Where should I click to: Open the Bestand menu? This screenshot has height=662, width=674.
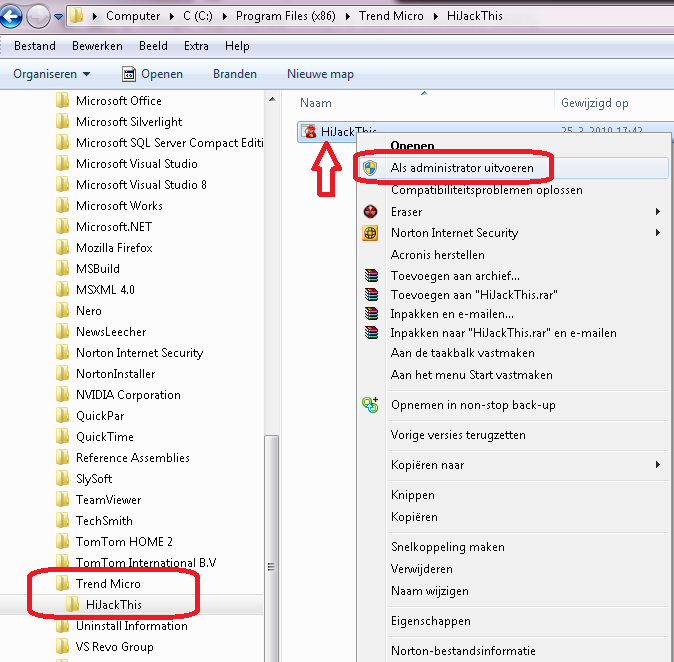coord(35,46)
